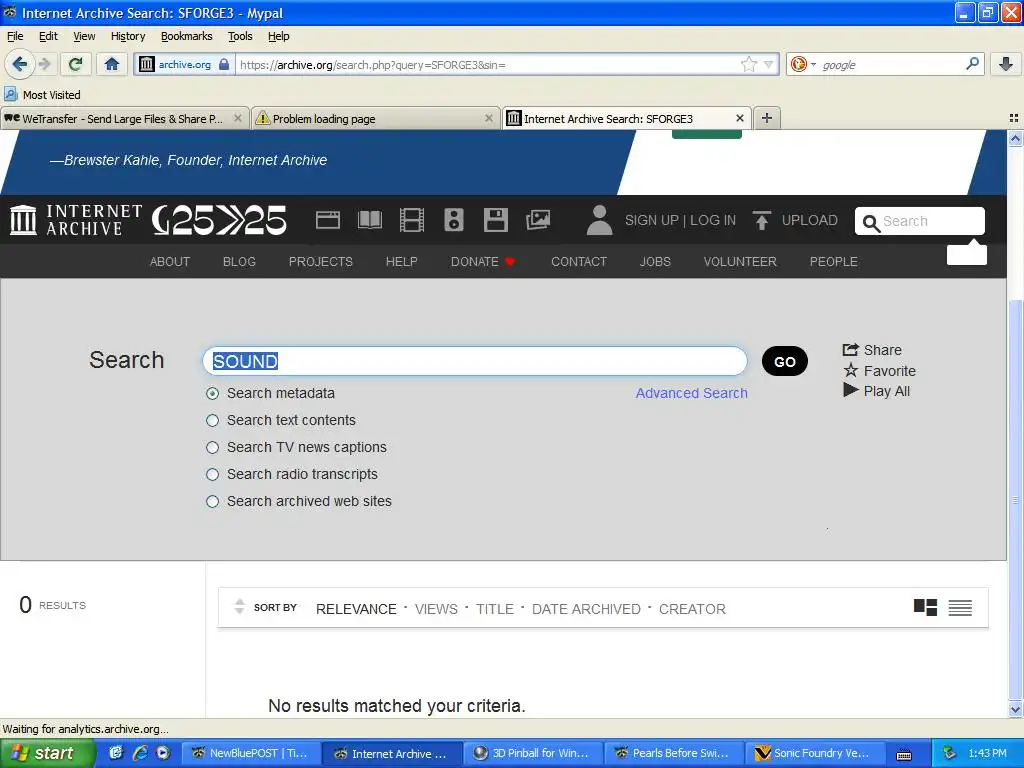Open the File menu

coord(15,36)
